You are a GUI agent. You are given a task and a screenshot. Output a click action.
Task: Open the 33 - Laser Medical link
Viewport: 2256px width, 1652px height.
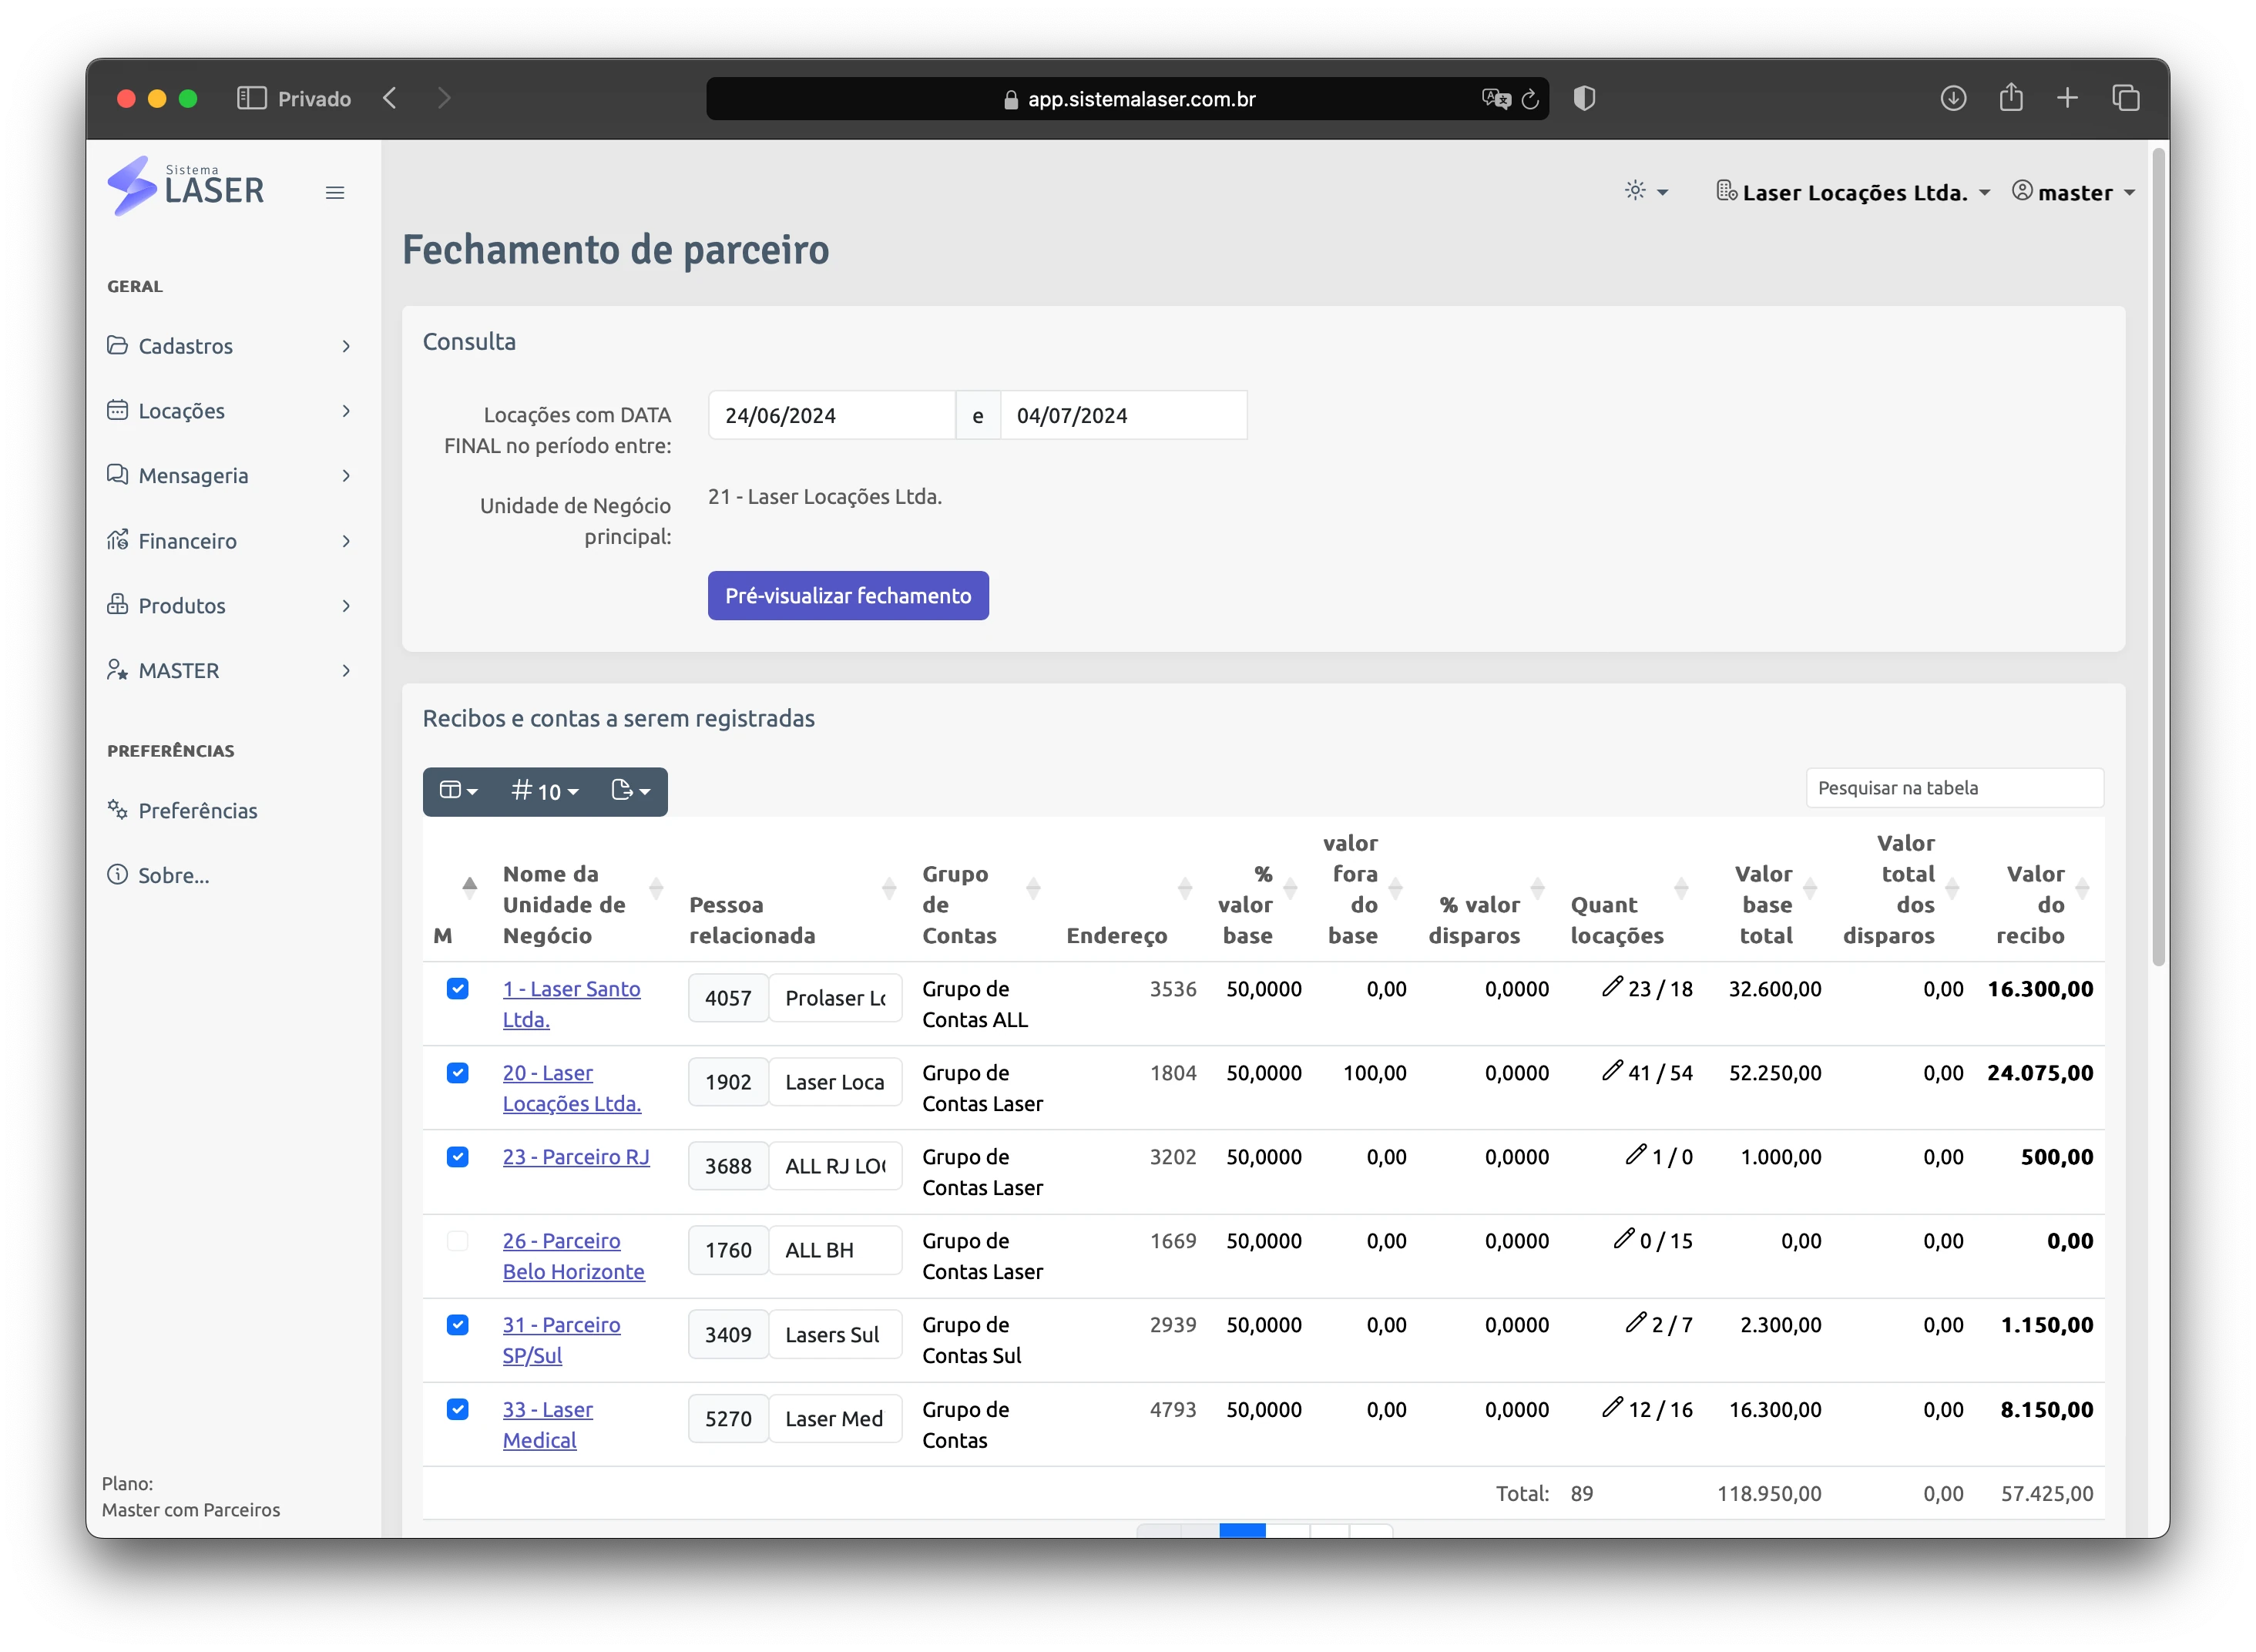[x=547, y=1424]
